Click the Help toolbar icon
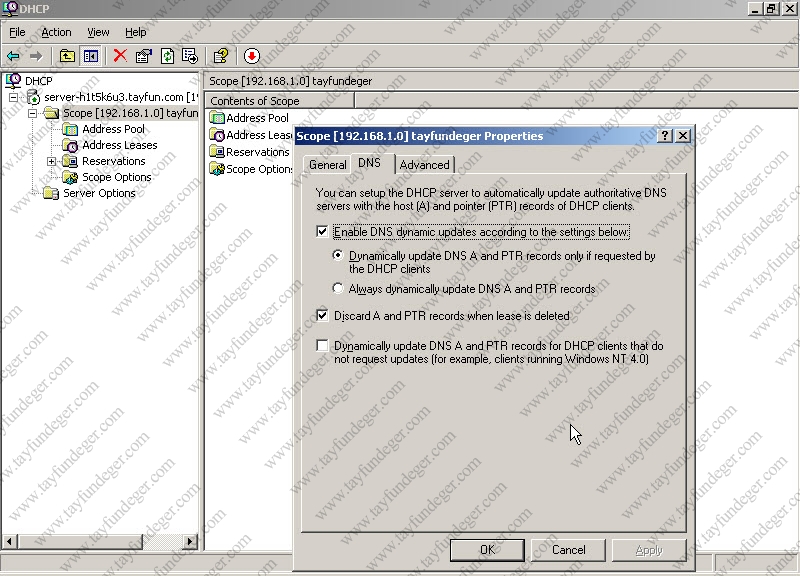Image resolution: width=800 pixels, height=576 pixels. 221,56
